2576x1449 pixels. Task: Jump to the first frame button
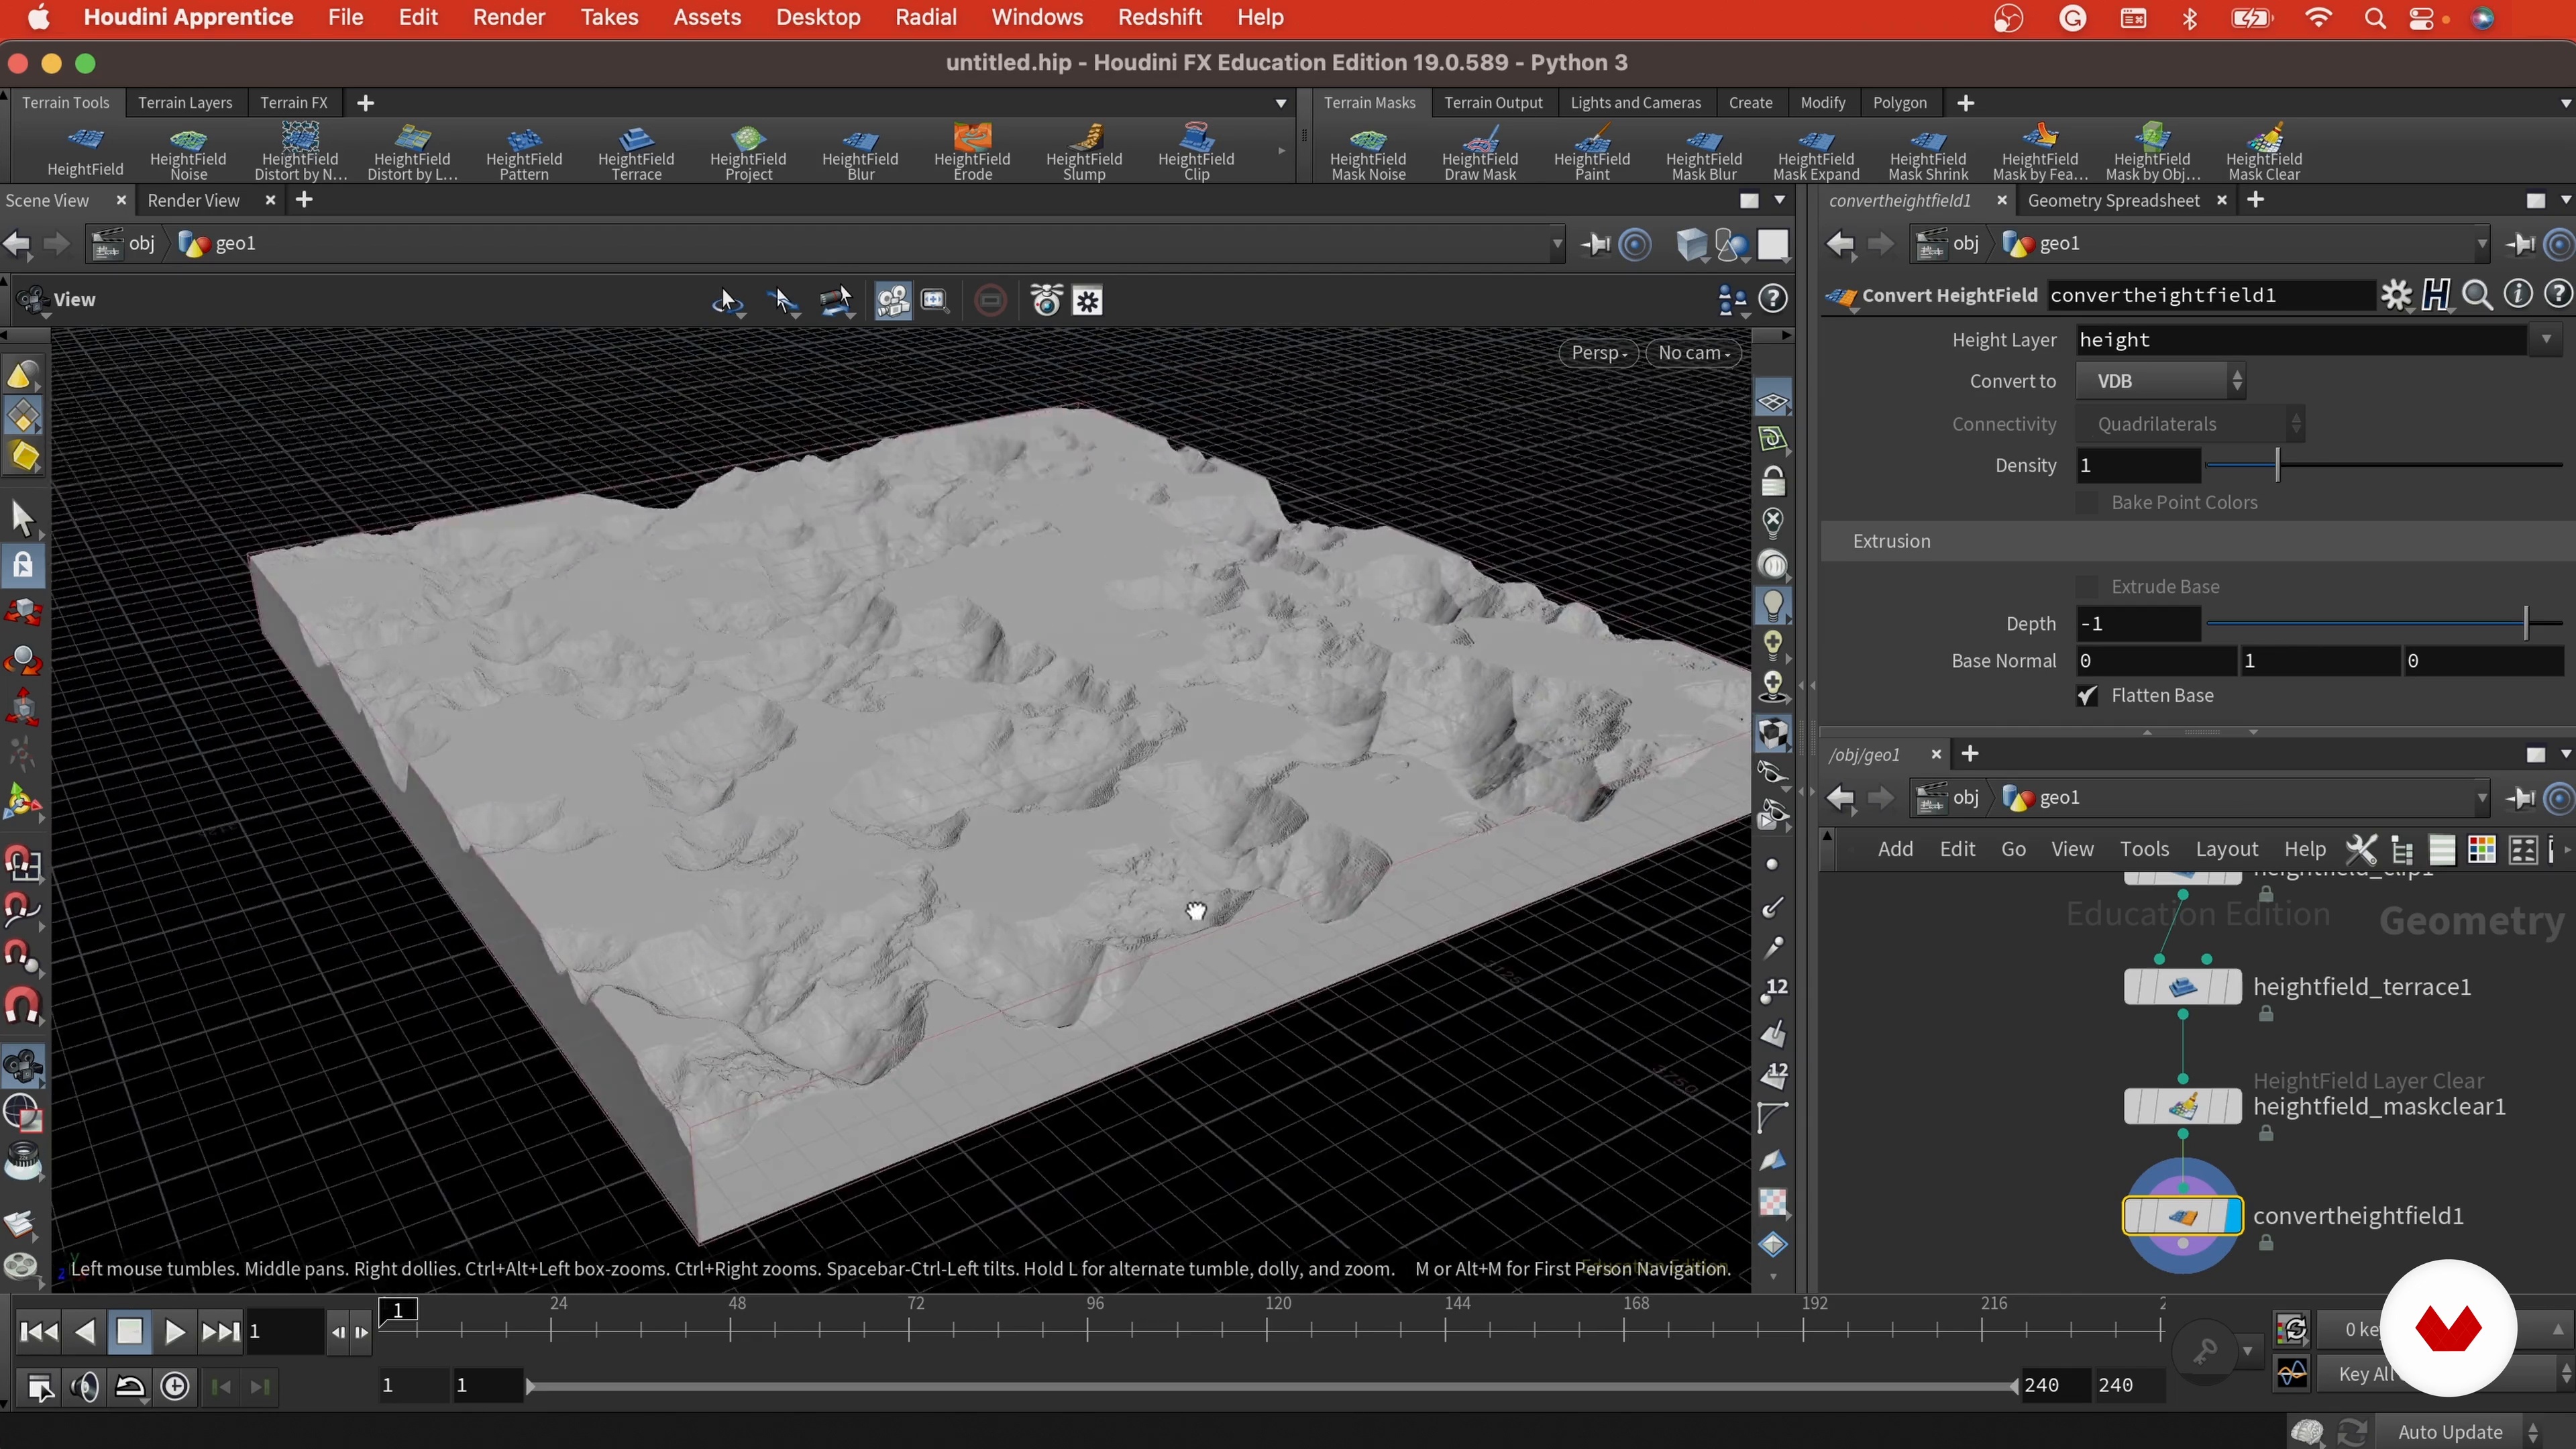coord(39,1332)
